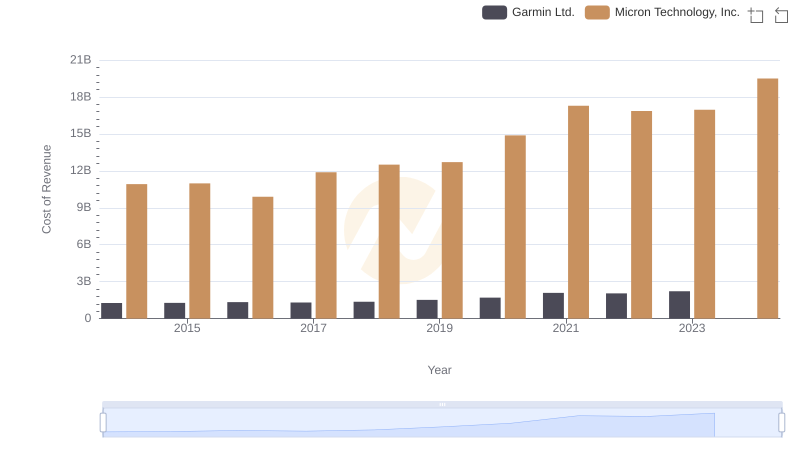Click the Garmin bar for 2019
800x461 pixels.
coord(427,309)
